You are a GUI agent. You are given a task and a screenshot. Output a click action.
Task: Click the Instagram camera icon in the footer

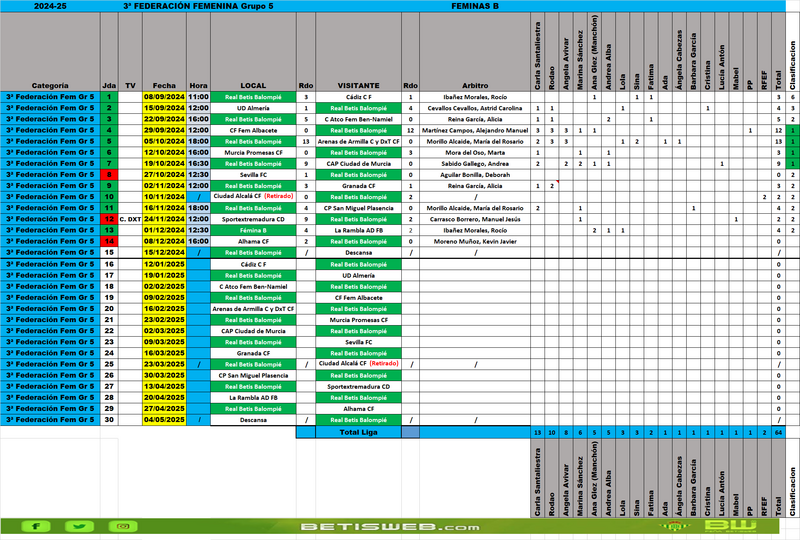pyautogui.click(x=123, y=526)
